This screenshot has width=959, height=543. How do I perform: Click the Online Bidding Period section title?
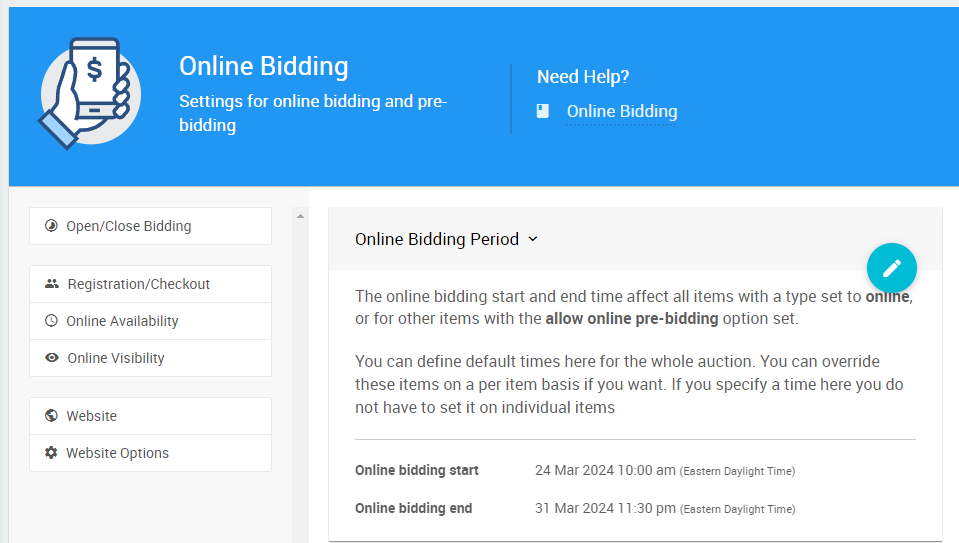click(437, 239)
